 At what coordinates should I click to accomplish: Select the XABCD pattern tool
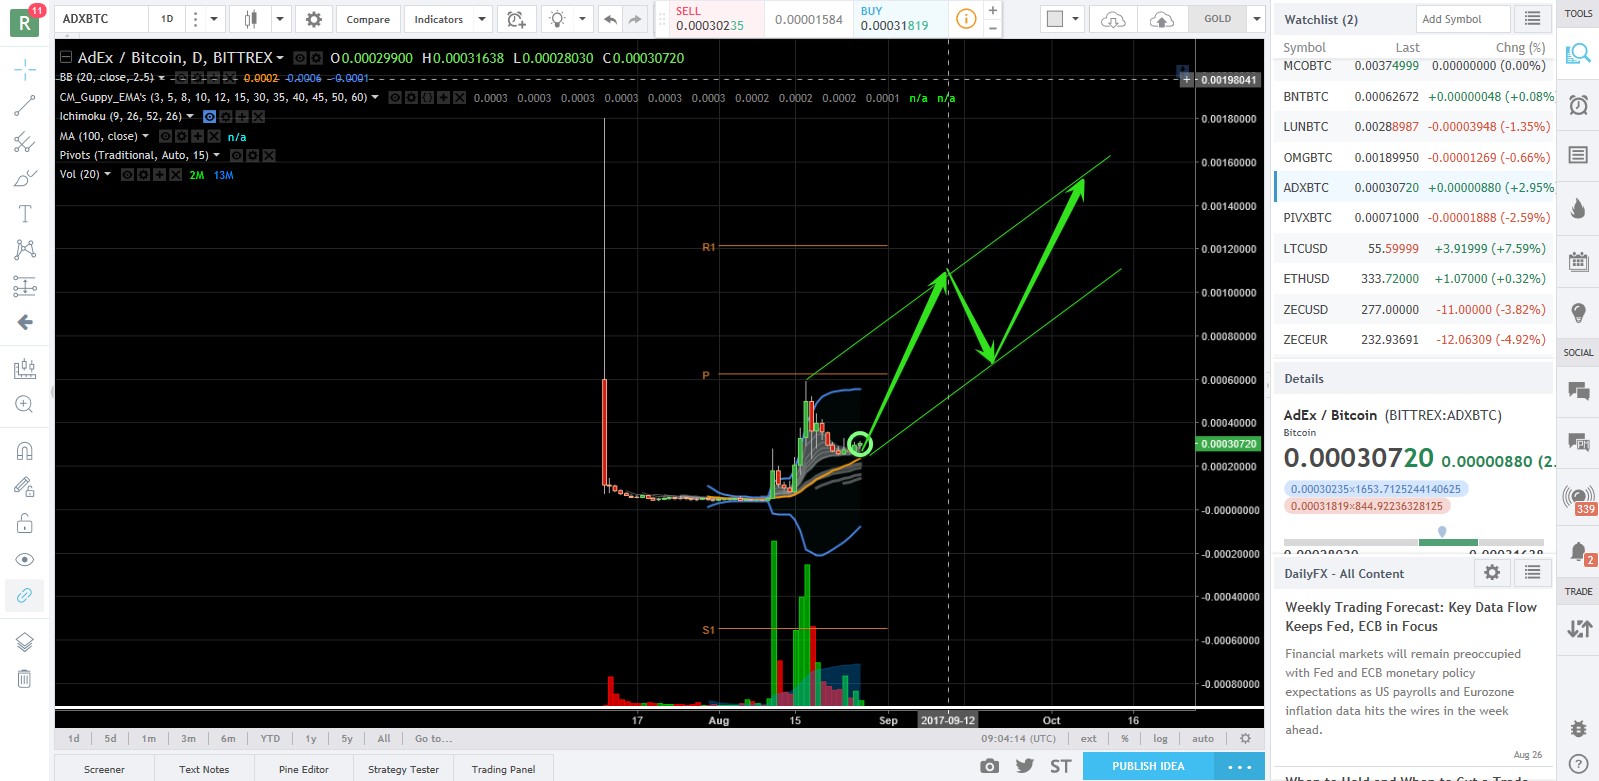click(x=25, y=250)
